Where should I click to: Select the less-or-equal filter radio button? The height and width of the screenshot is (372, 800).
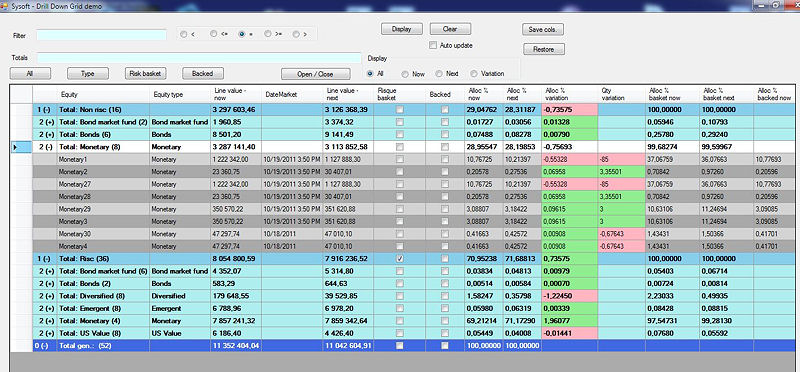(x=213, y=34)
